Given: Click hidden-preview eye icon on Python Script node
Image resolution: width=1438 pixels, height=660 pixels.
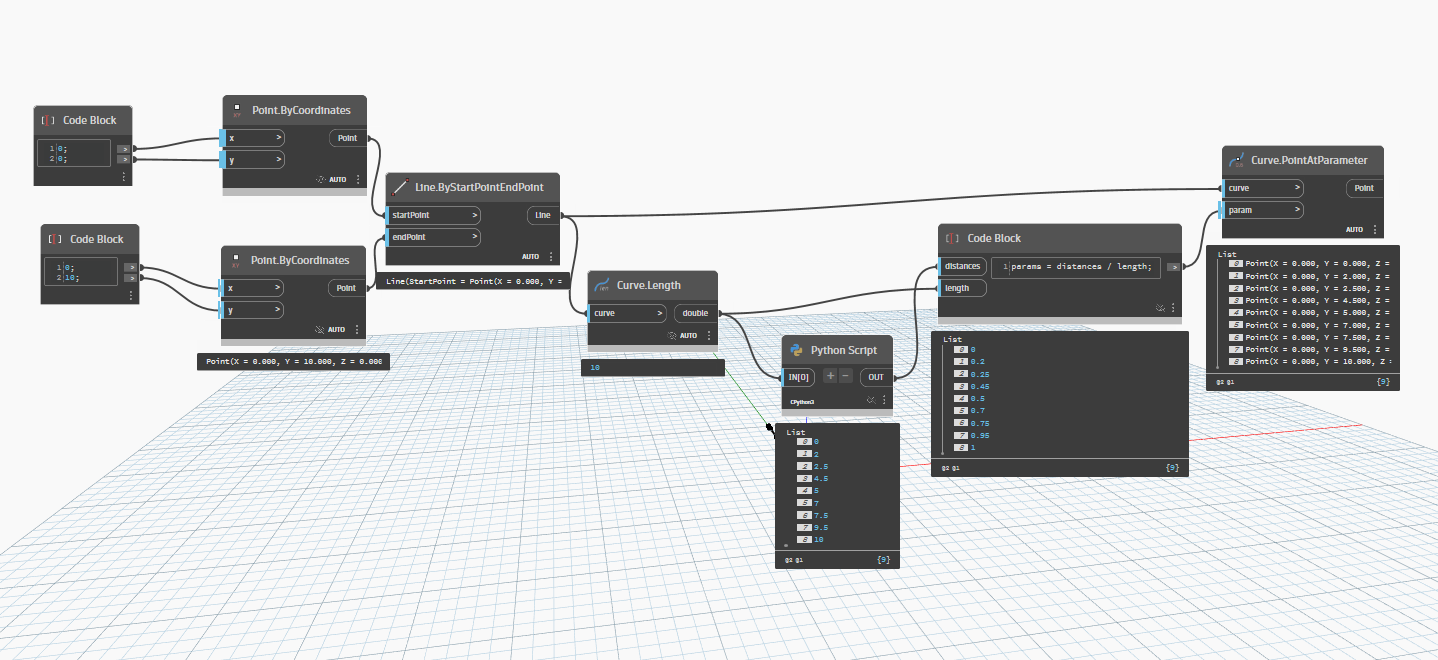Looking at the screenshot, I should coord(871,400).
